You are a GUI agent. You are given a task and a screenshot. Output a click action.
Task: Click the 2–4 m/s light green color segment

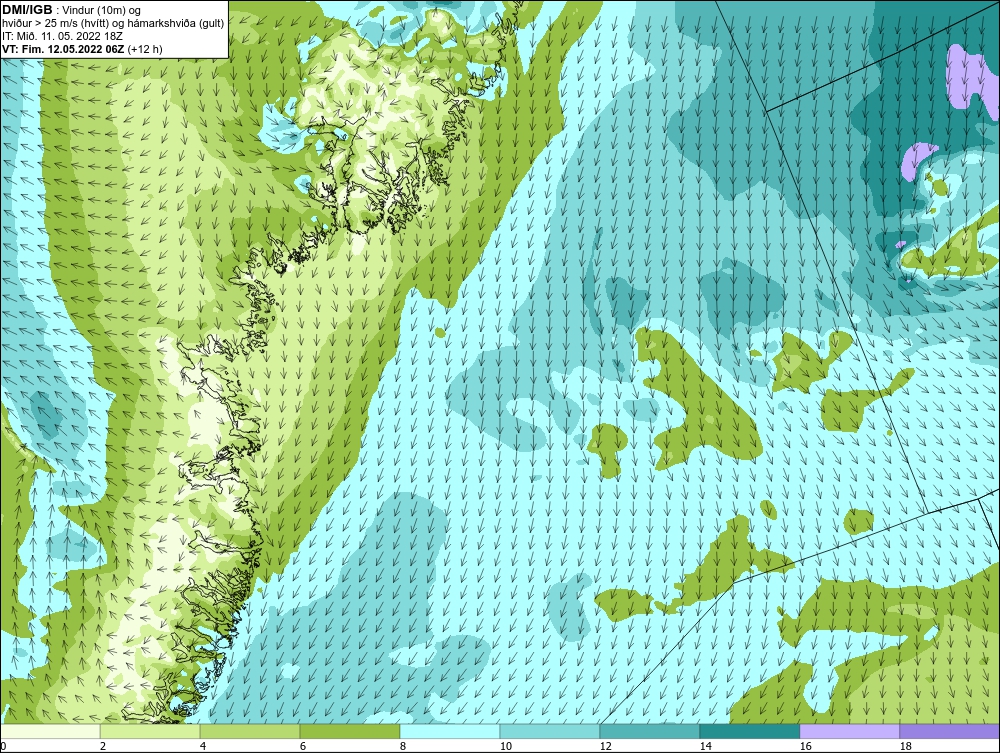click(x=150, y=731)
